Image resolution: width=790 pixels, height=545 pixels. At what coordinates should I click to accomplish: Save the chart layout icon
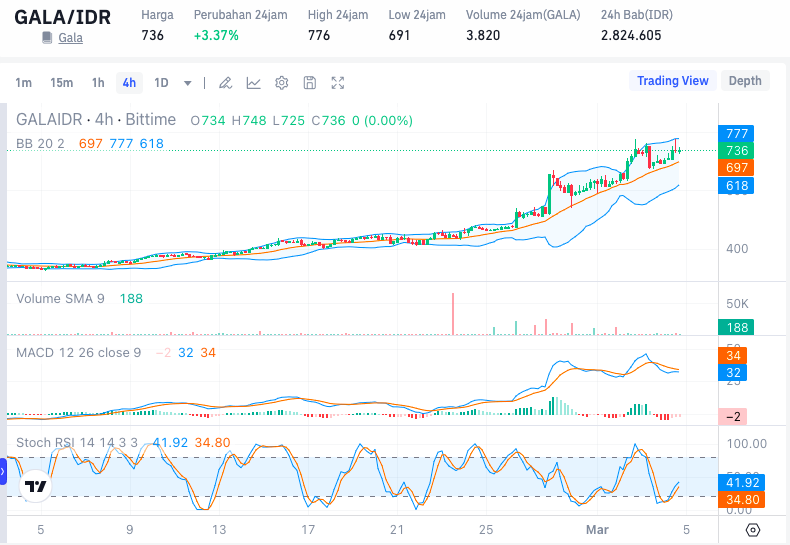310,83
